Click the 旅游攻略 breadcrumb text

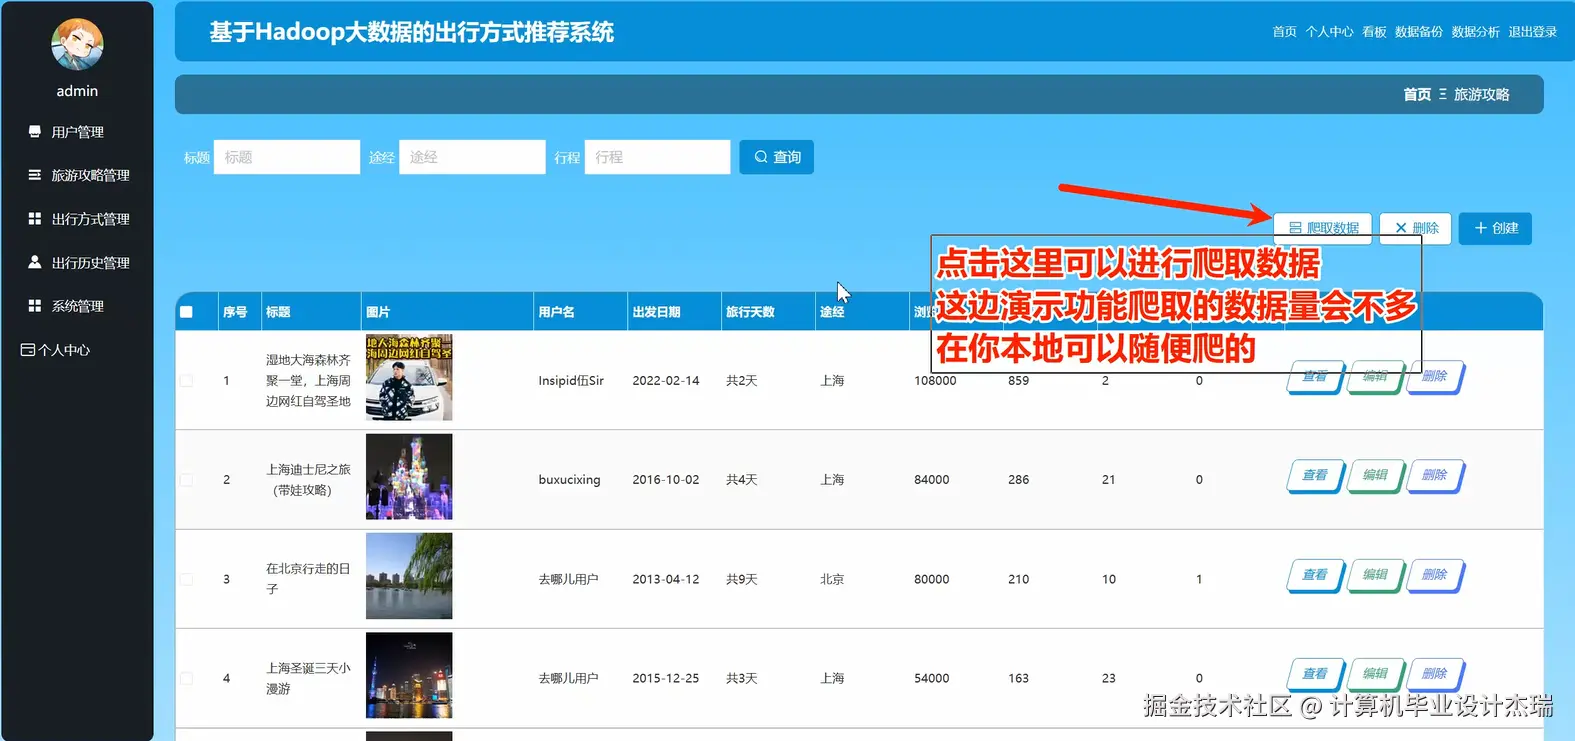coord(1481,94)
